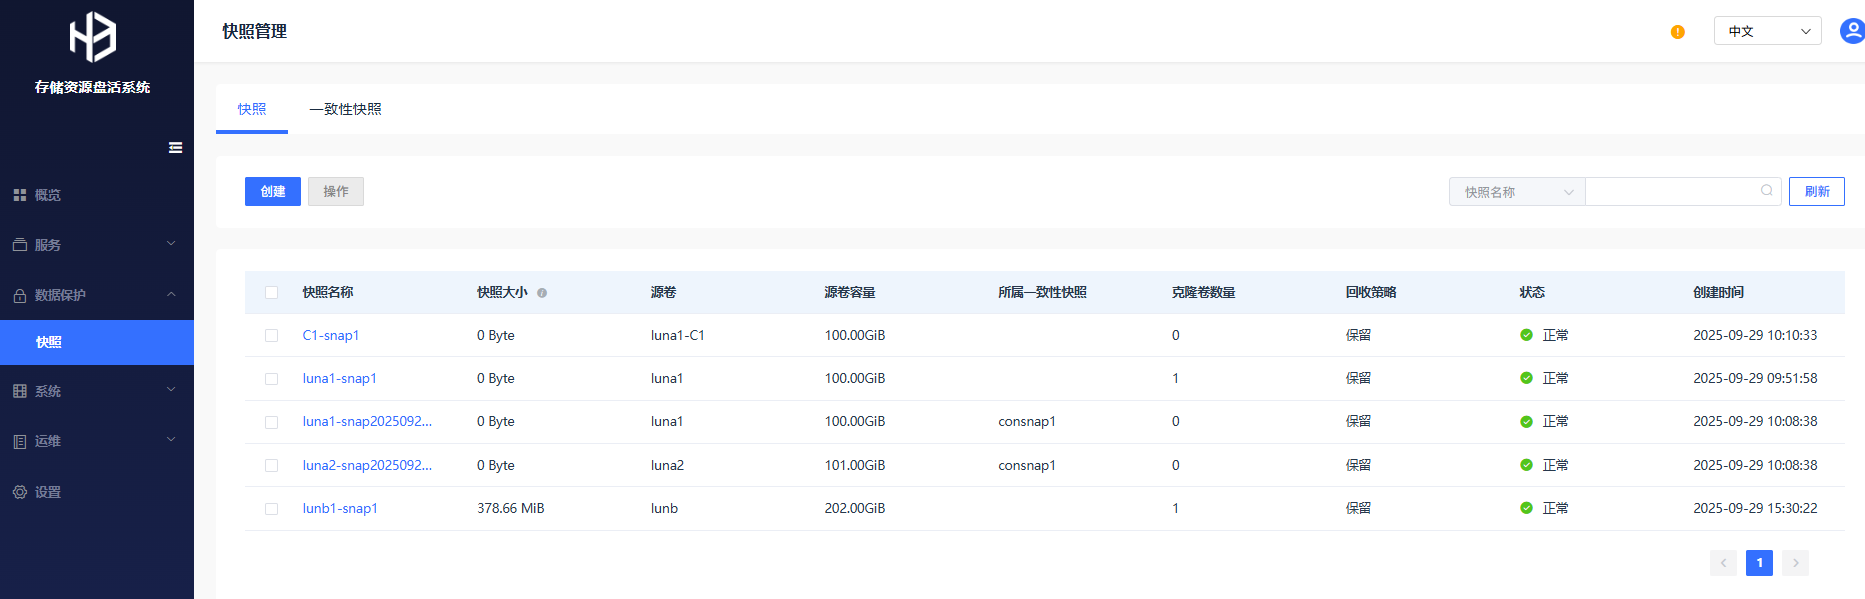
Task: Open 设置 settings in the sidebar
Action: [x=47, y=492]
